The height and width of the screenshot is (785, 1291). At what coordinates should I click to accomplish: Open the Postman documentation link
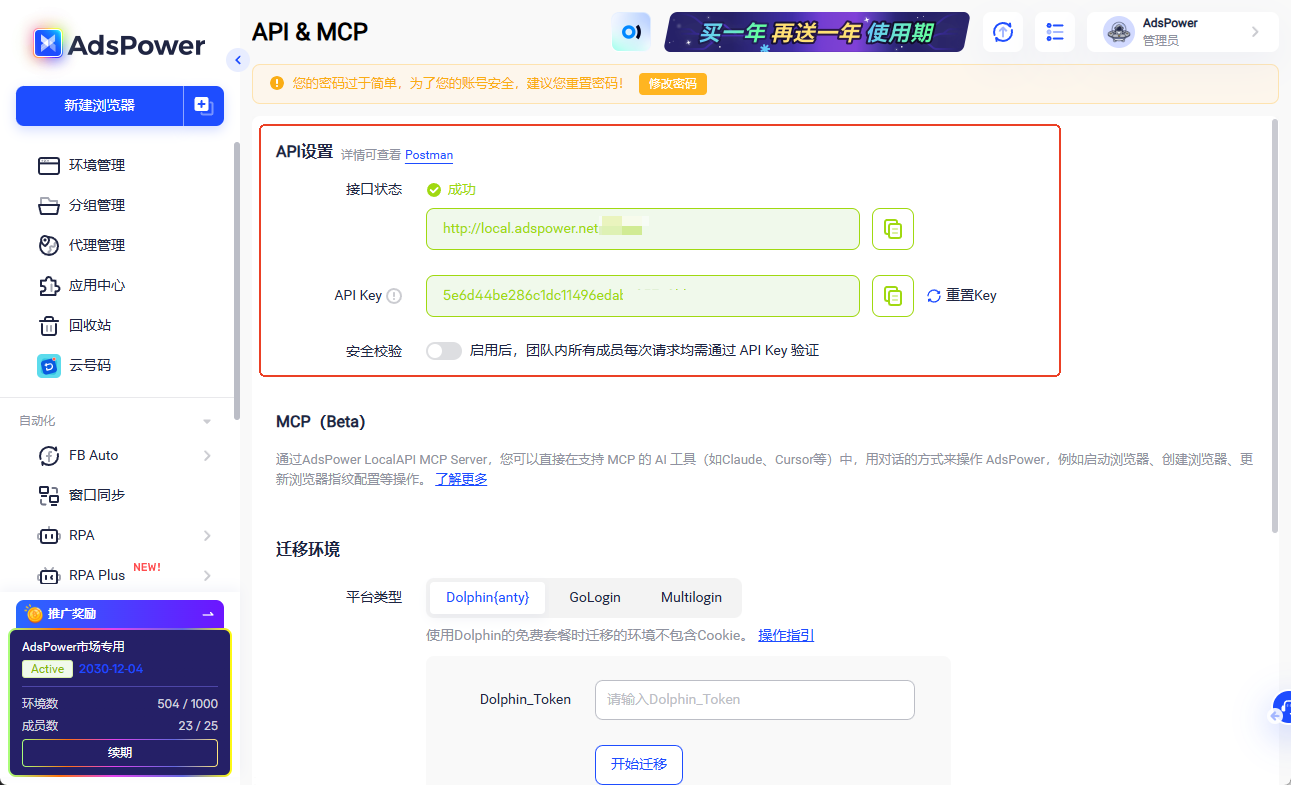429,155
